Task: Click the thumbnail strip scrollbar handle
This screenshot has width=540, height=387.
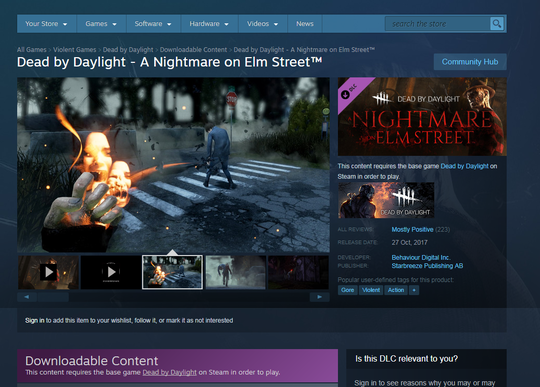Action: [x=53, y=297]
